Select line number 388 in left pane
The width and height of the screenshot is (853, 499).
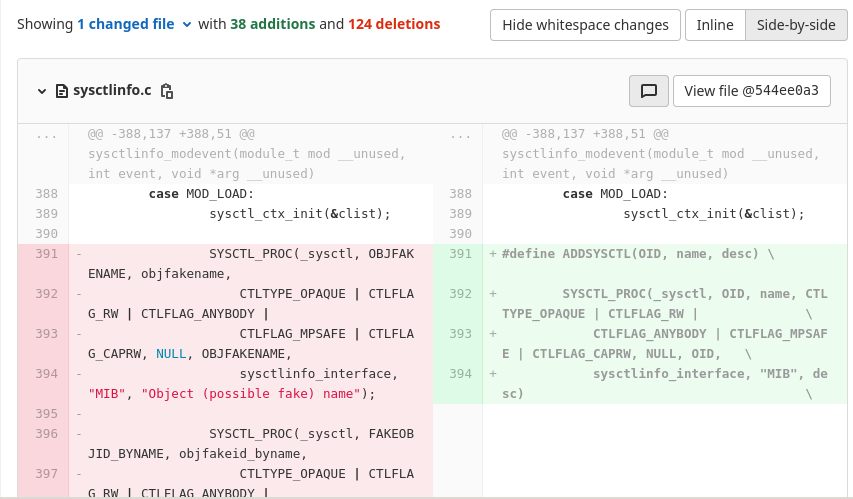(x=46, y=194)
